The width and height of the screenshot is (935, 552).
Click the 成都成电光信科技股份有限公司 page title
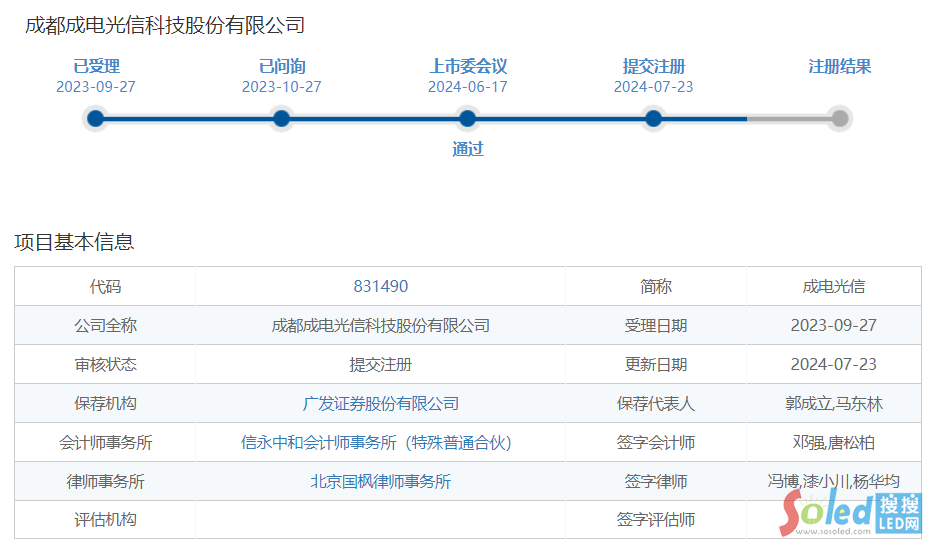click(165, 26)
